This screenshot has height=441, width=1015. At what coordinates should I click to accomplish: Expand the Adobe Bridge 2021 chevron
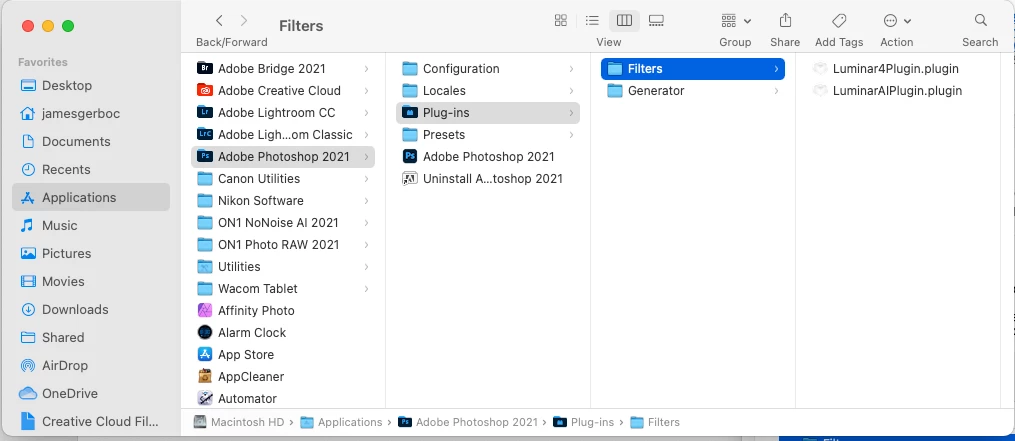[366, 69]
